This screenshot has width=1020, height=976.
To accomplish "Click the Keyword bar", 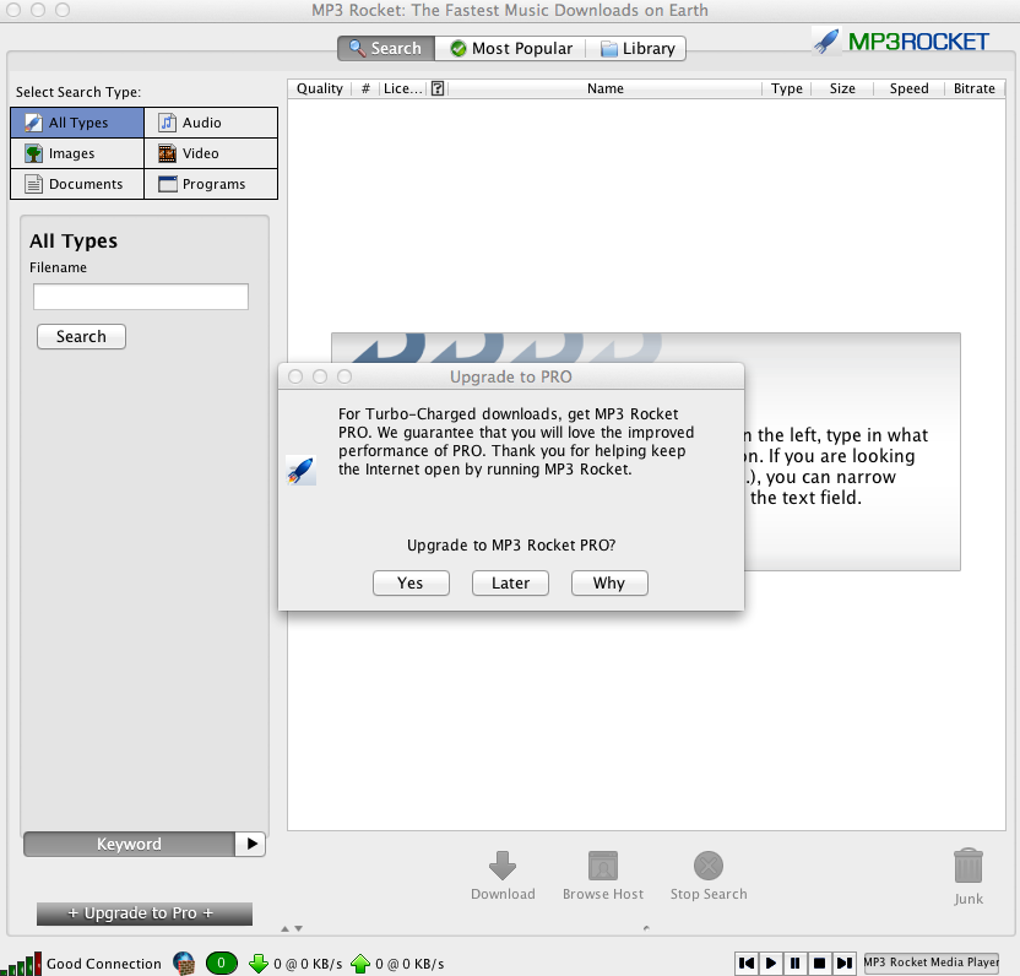I will click(x=129, y=844).
